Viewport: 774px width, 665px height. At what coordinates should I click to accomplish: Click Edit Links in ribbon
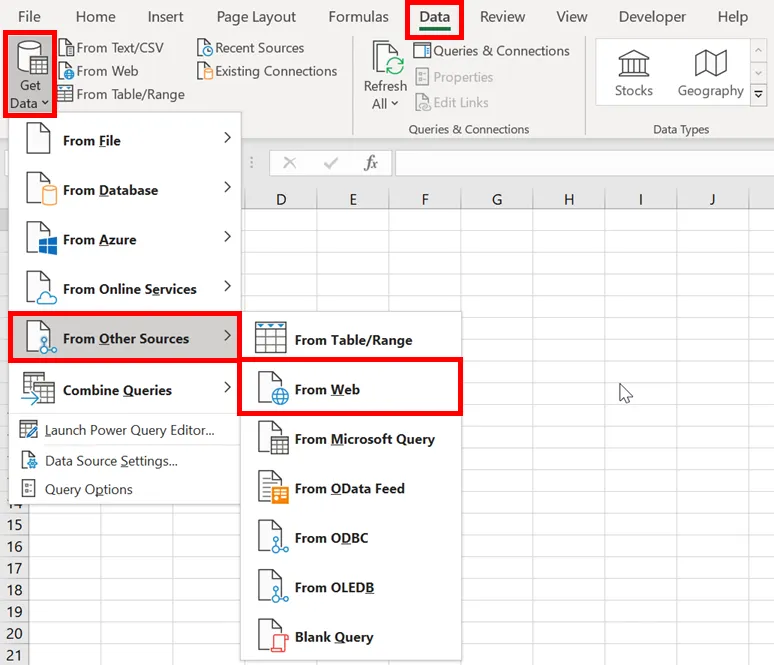[x=452, y=103]
